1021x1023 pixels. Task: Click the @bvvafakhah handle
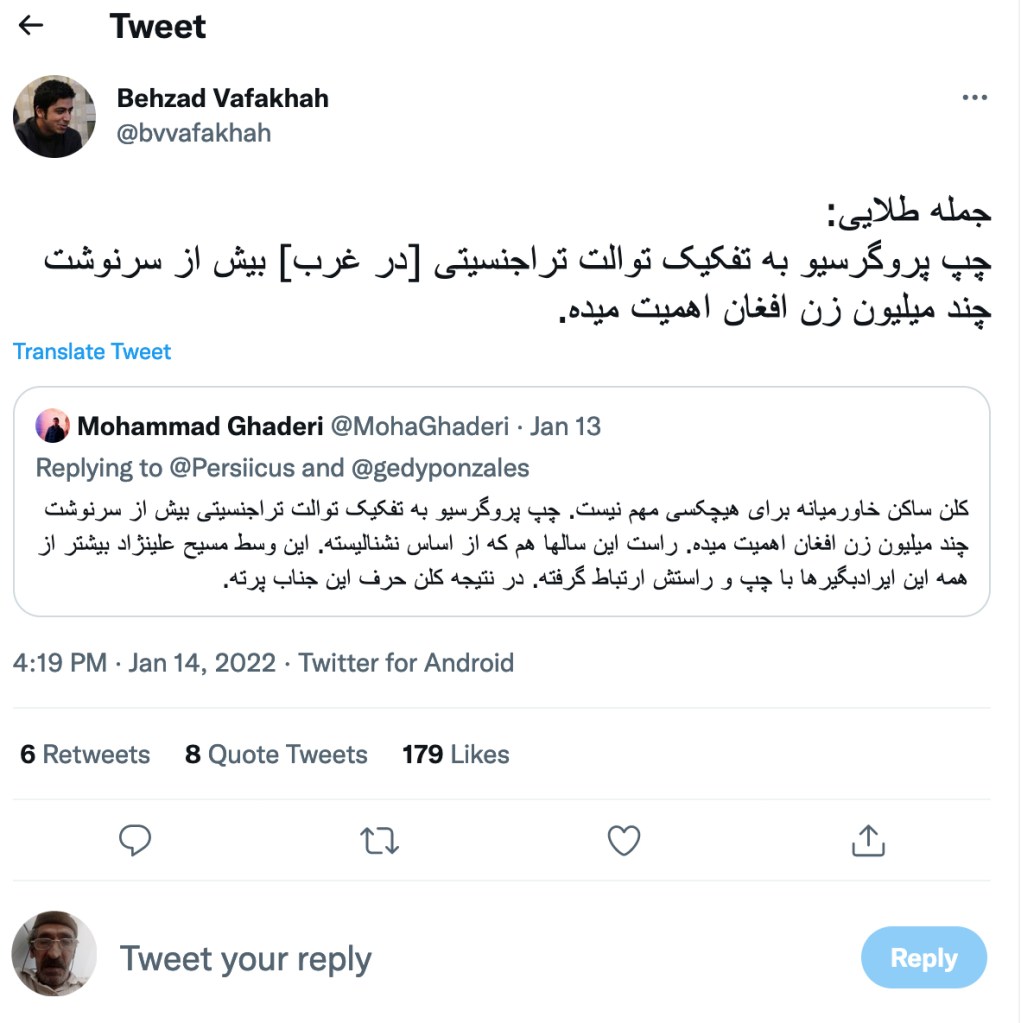tap(194, 133)
